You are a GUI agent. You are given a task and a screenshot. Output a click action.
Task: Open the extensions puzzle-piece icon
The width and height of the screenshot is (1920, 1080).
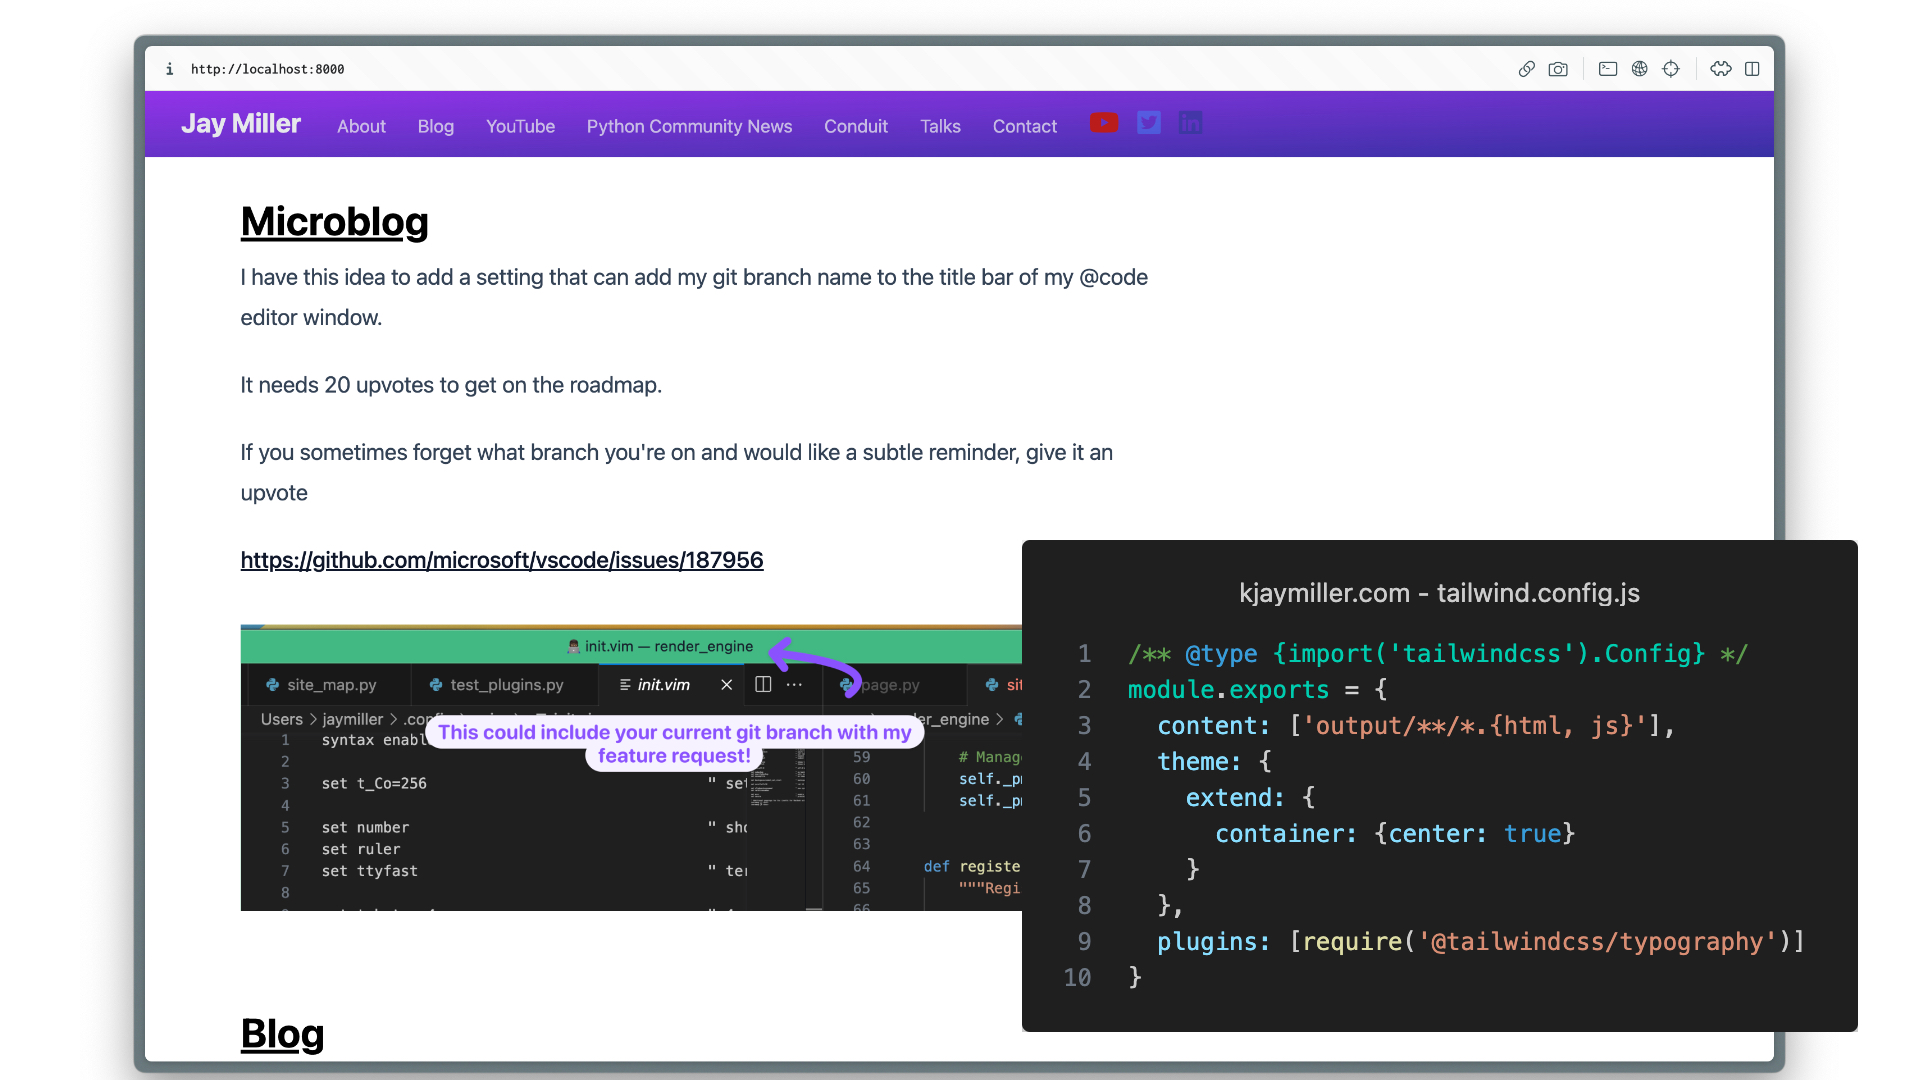tap(1721, 69)
